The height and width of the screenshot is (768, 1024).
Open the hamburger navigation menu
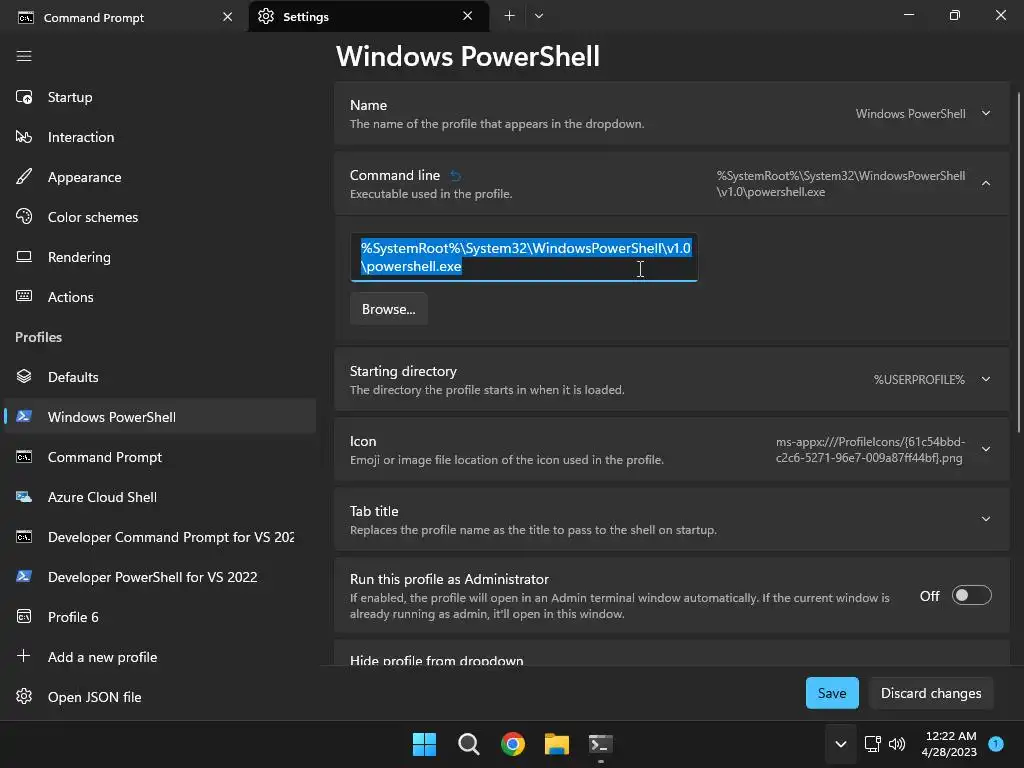pyautogui.click(x=24, y=56)
